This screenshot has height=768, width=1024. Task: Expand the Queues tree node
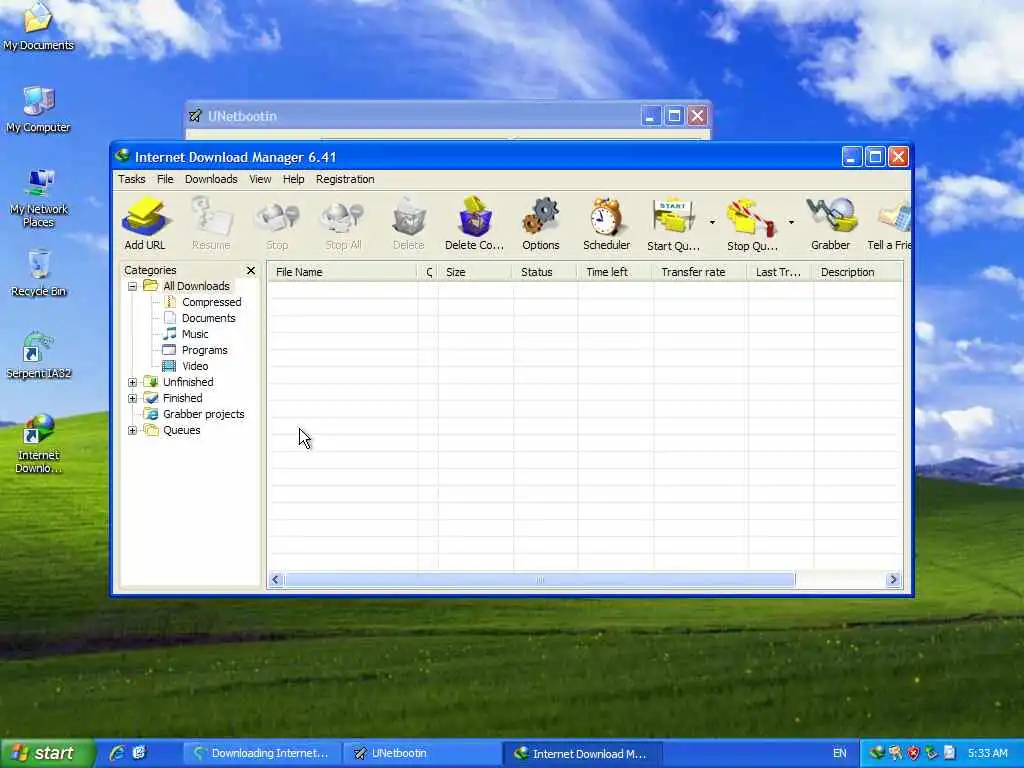click(133, 430)
